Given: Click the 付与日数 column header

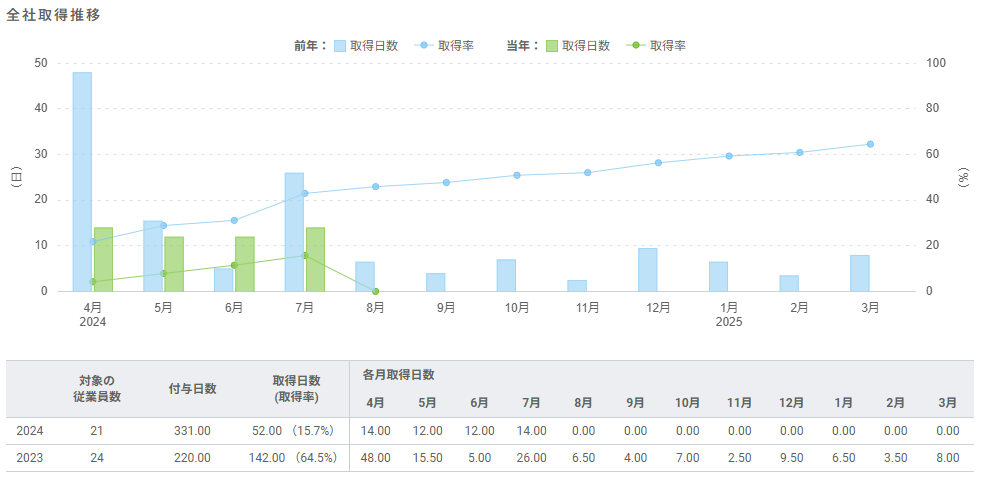Looking at the screenshot, I should [192, 388].
